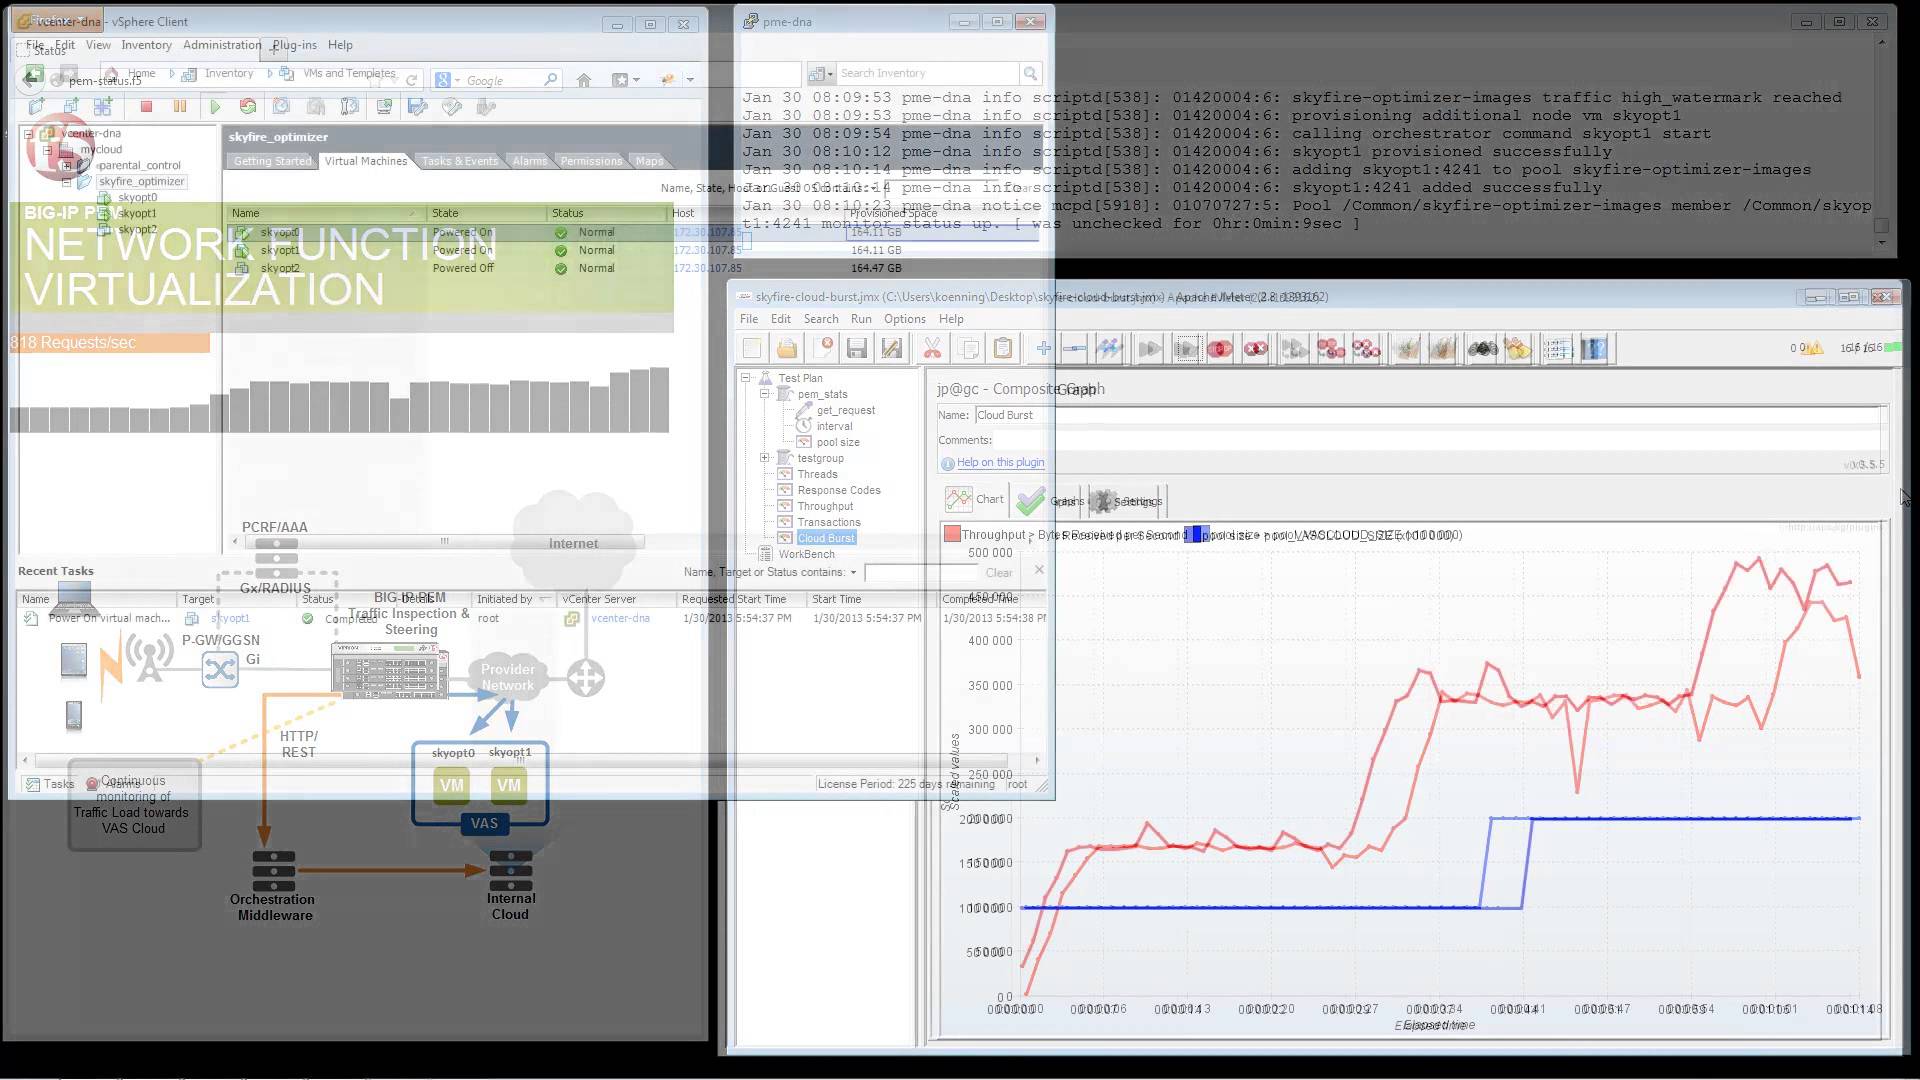The image size is (1920, 1080).
Task: Click the Start test green arrow icon
Action: 1149,348
